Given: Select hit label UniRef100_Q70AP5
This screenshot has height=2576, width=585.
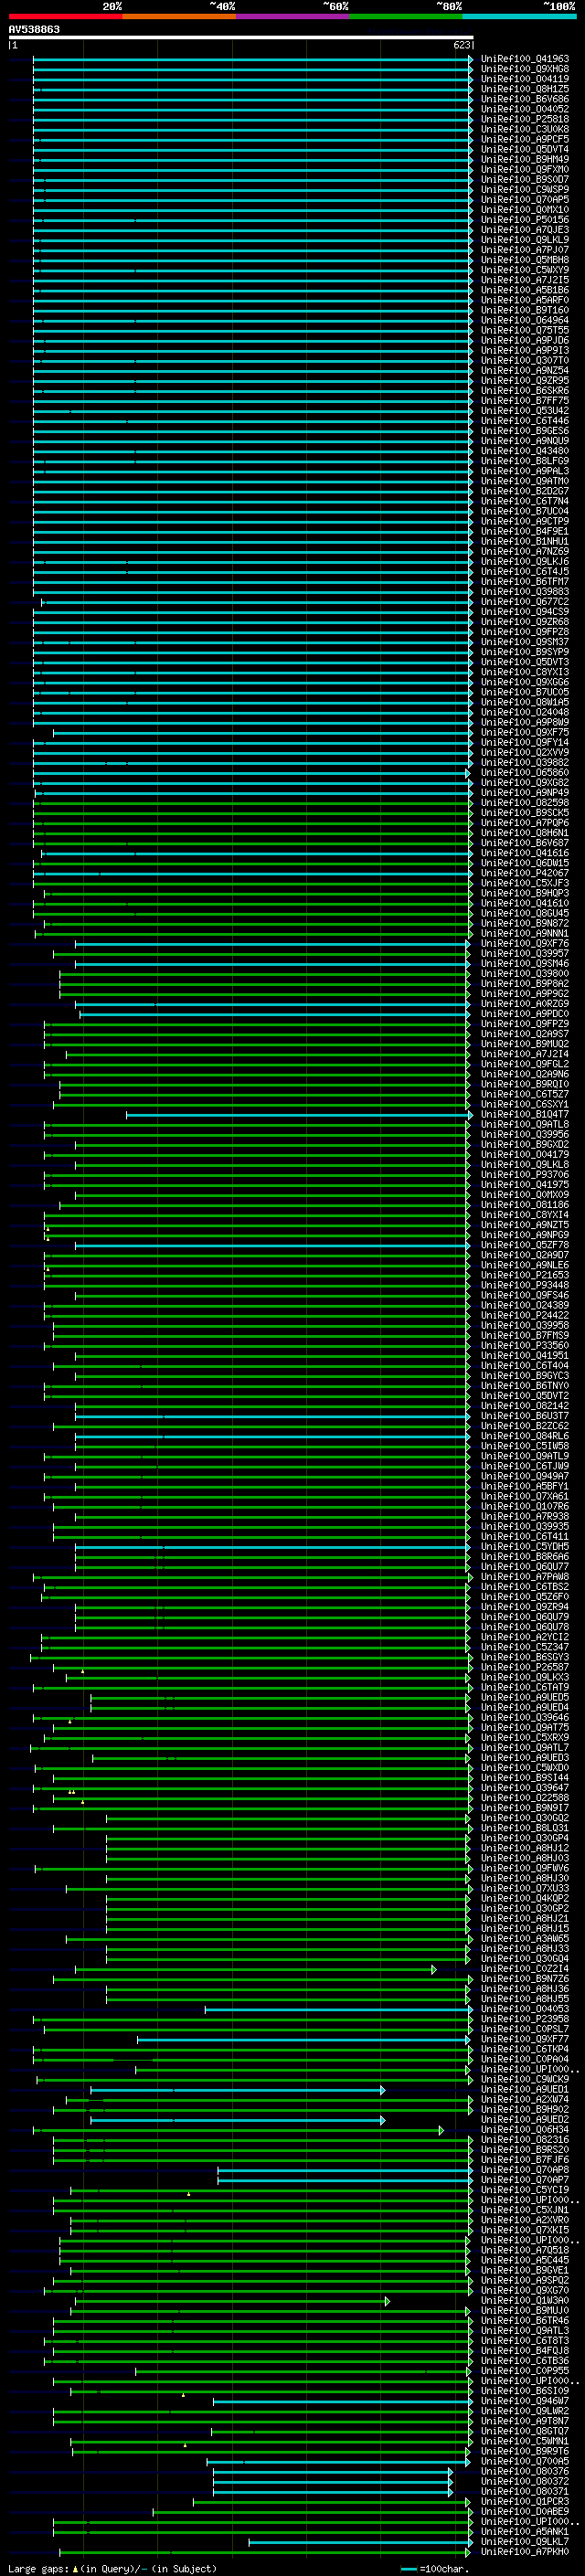Looking at the screenshot, I should point(525,200).
